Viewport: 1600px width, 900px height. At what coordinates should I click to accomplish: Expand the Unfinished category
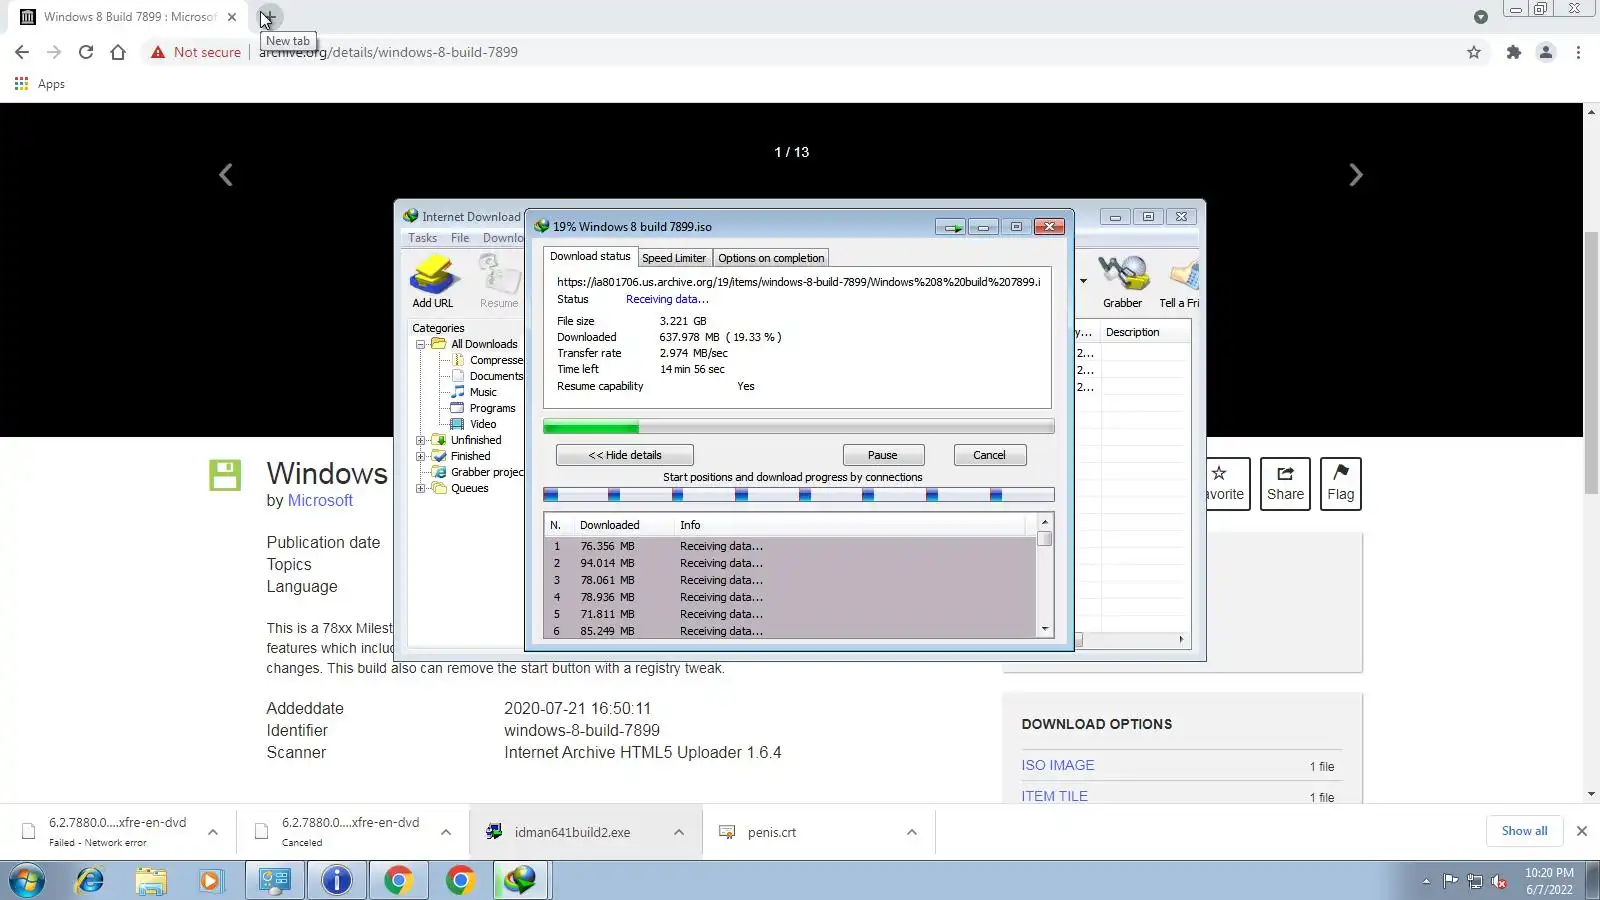pyautogui.click(x=421, y=440)
